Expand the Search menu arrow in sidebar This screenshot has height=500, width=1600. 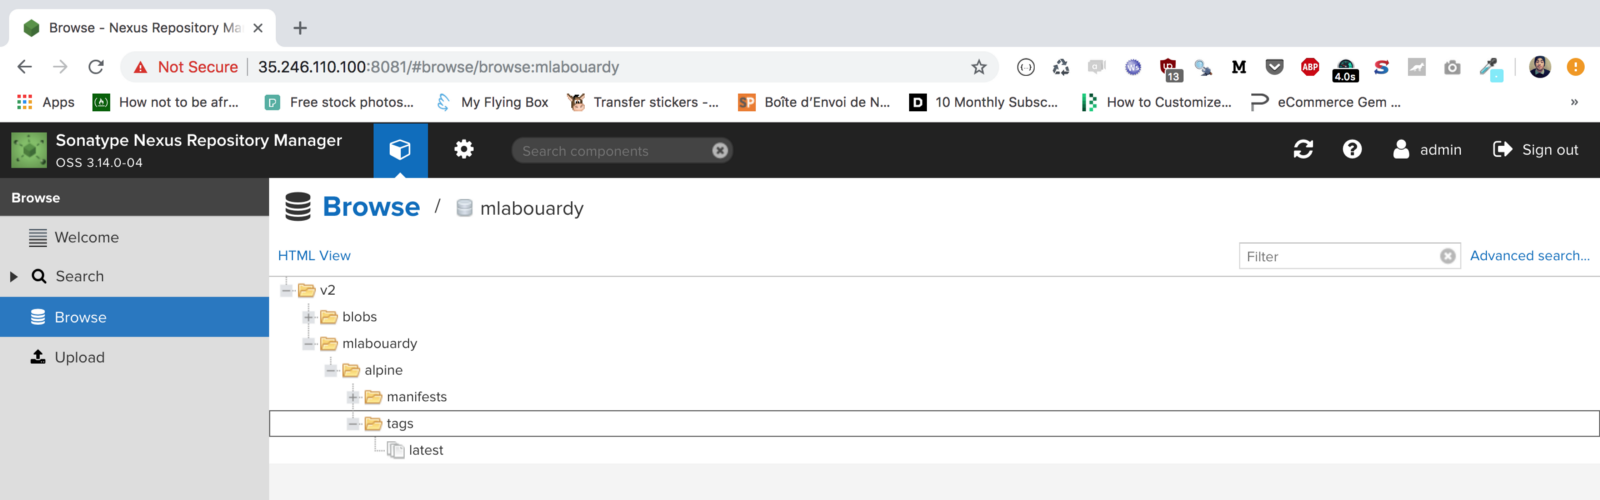tap(14, 277)
